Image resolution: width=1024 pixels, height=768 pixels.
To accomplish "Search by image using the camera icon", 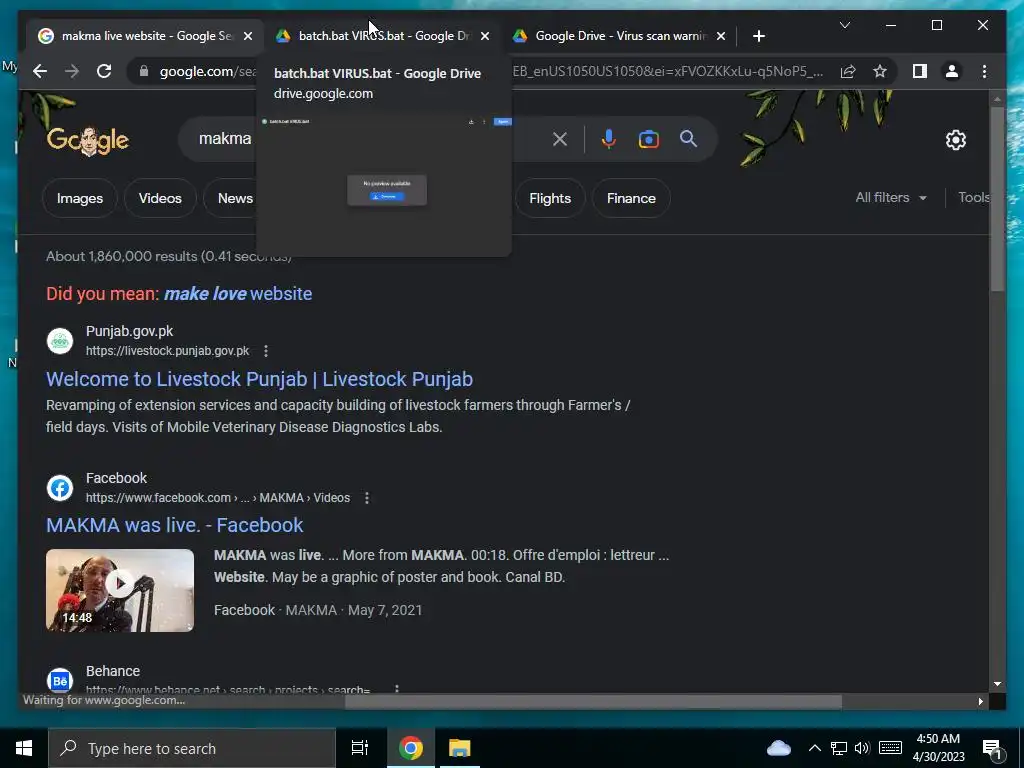I will [x=648, y=138].
